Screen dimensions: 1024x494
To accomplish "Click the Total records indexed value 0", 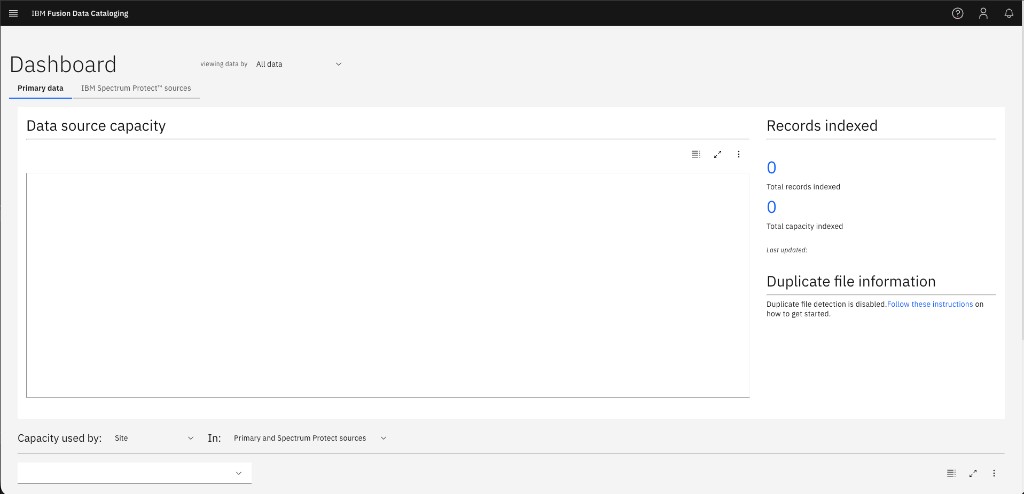I will point(771,168).
